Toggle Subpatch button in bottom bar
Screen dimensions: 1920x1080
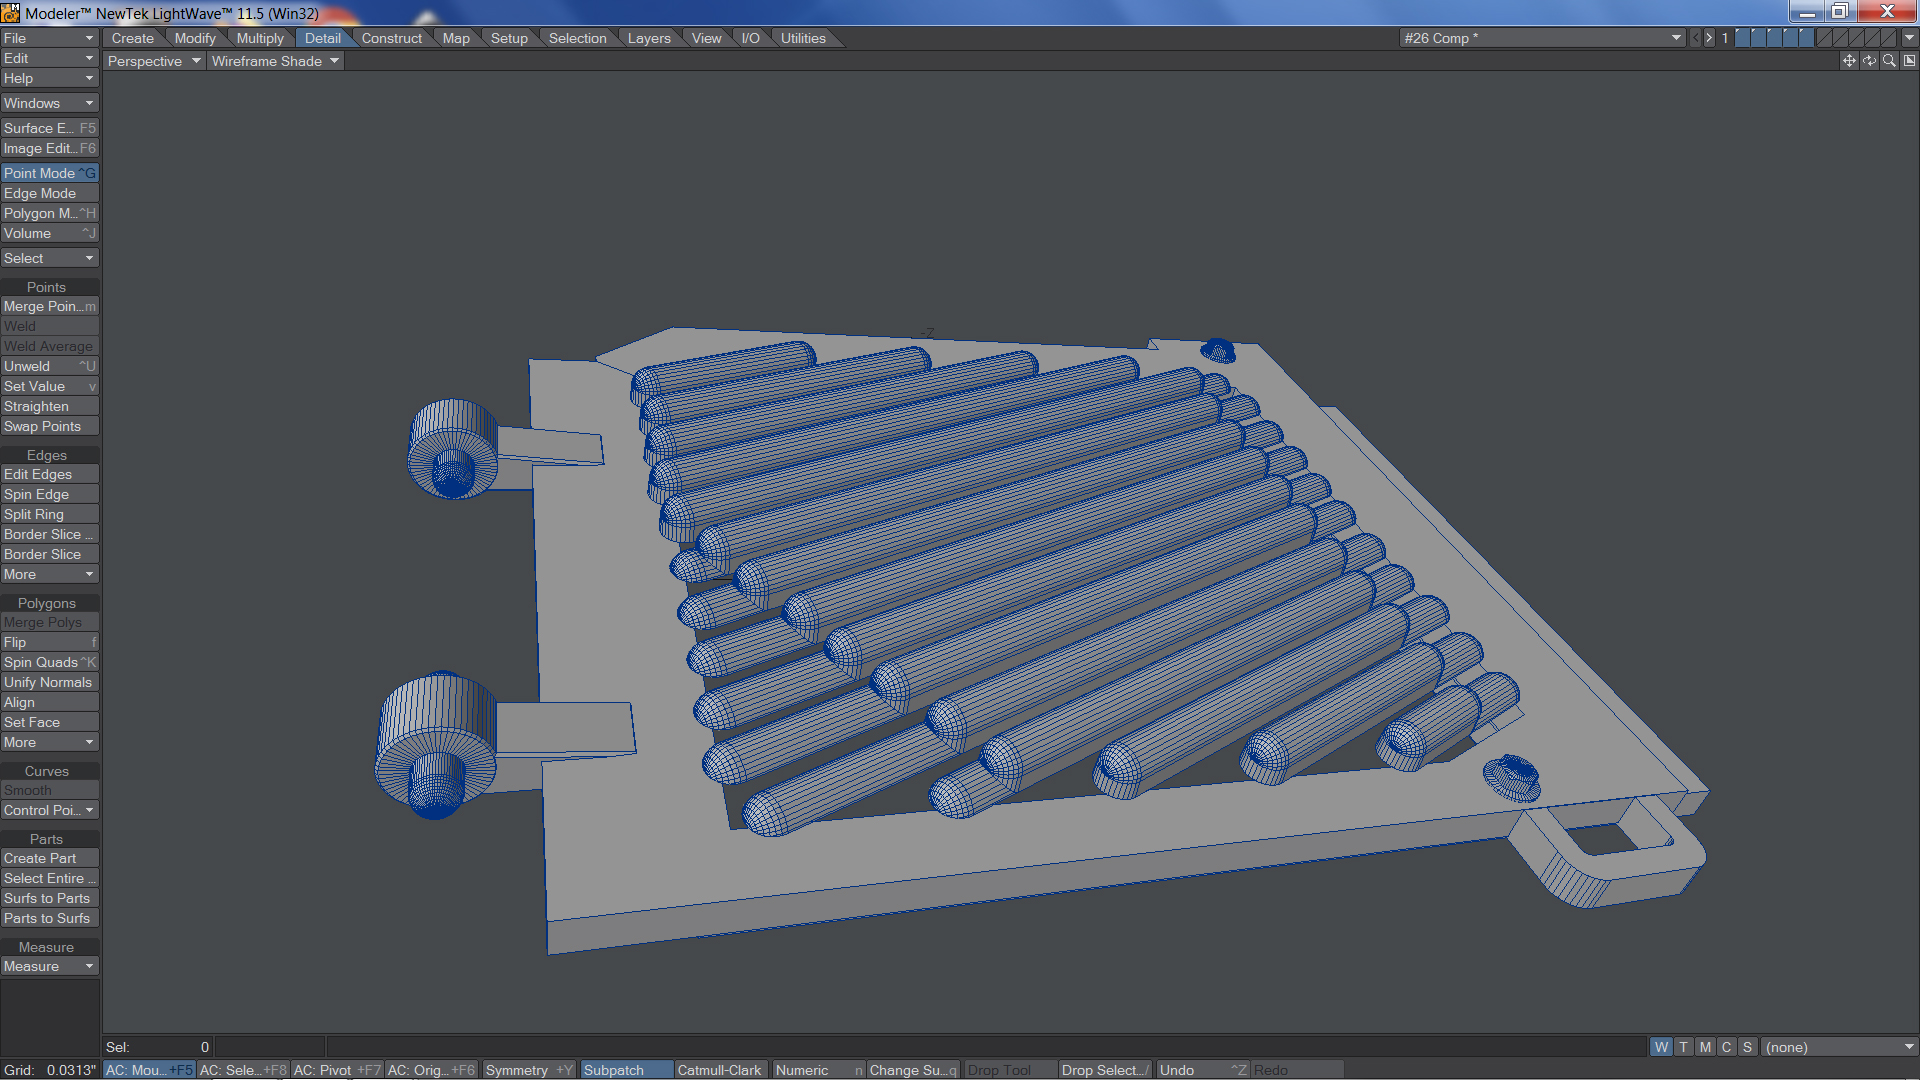pos(626,1070)
